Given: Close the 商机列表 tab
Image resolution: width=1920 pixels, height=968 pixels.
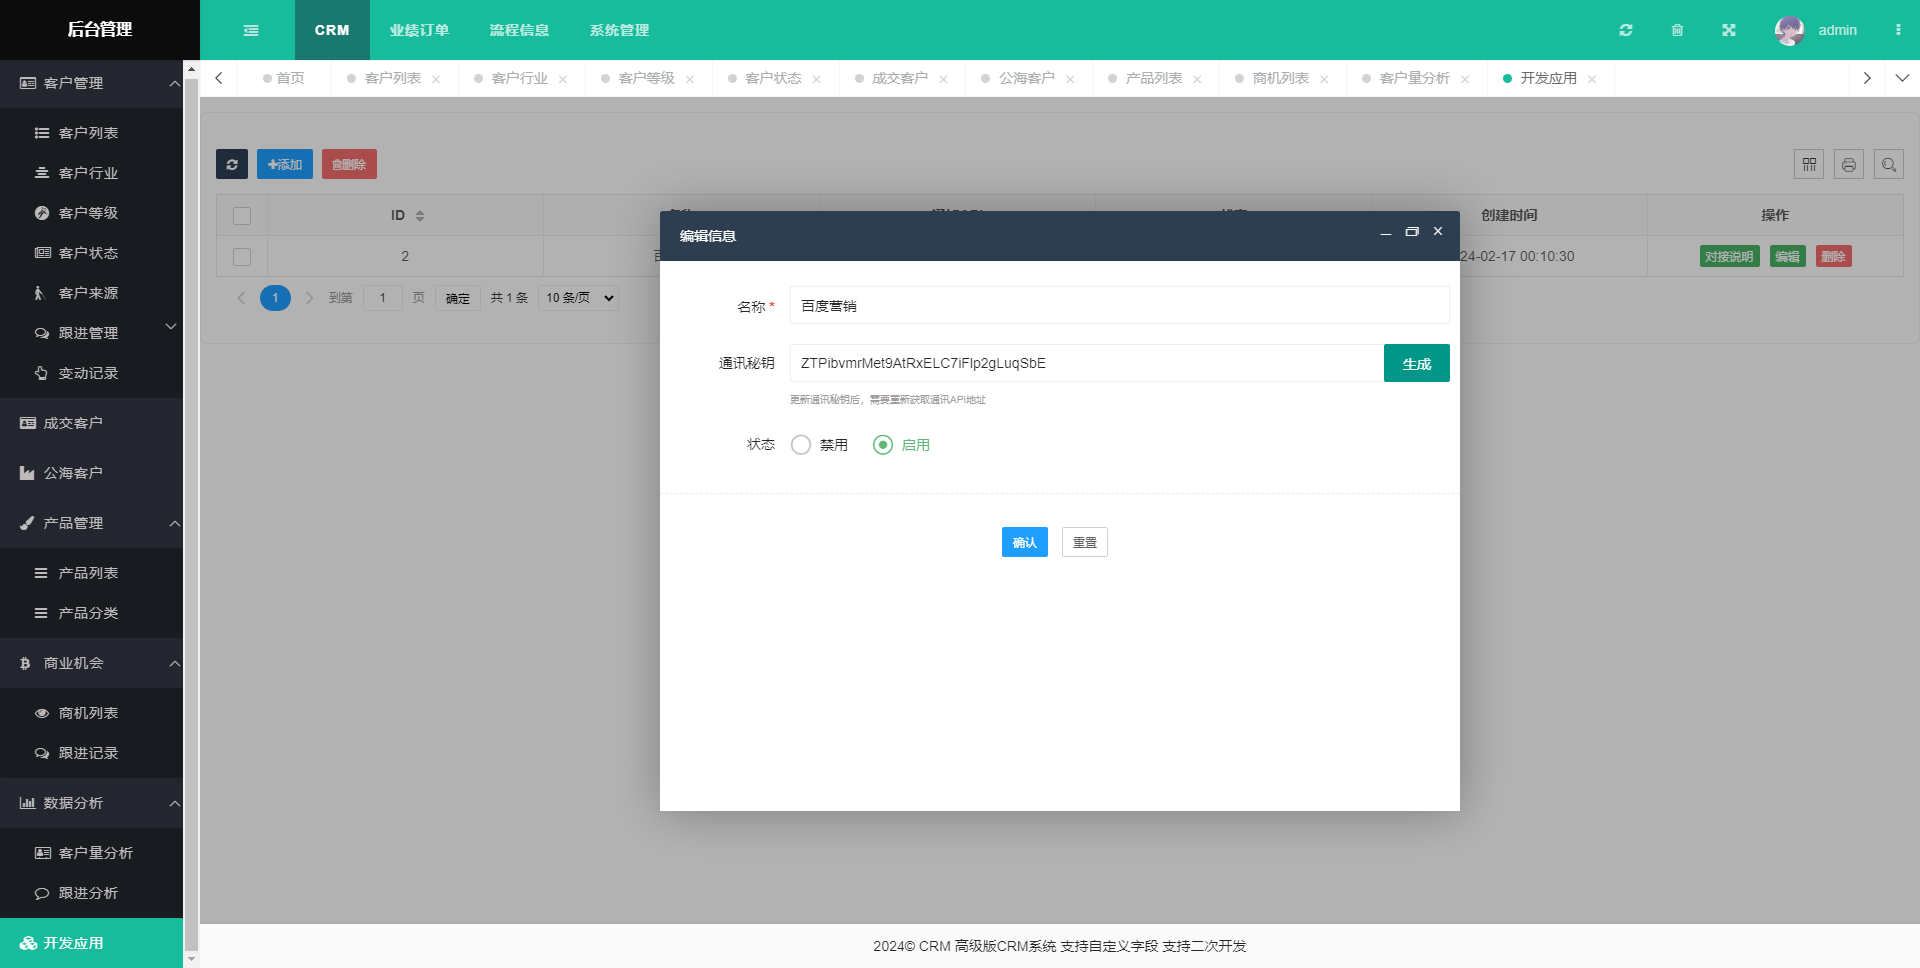Looking at the screenshot, I should tap(1324, 79).
